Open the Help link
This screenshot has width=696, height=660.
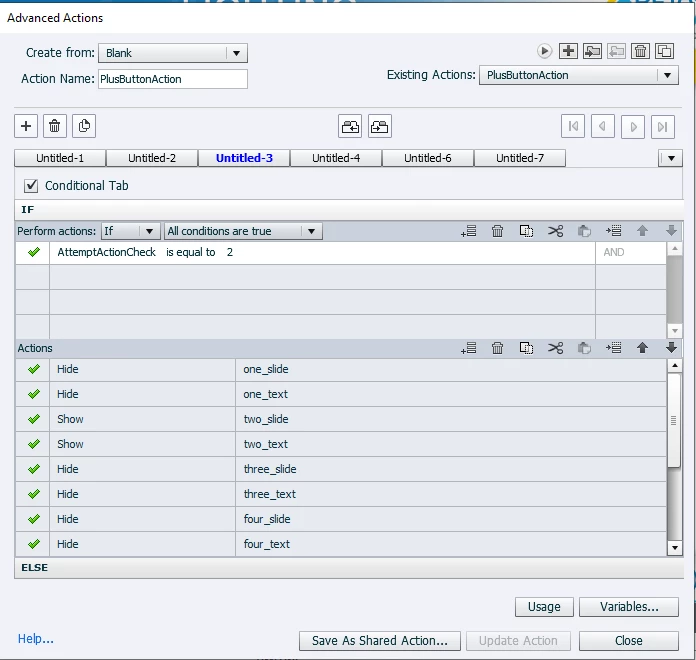[x=36, y=639]
